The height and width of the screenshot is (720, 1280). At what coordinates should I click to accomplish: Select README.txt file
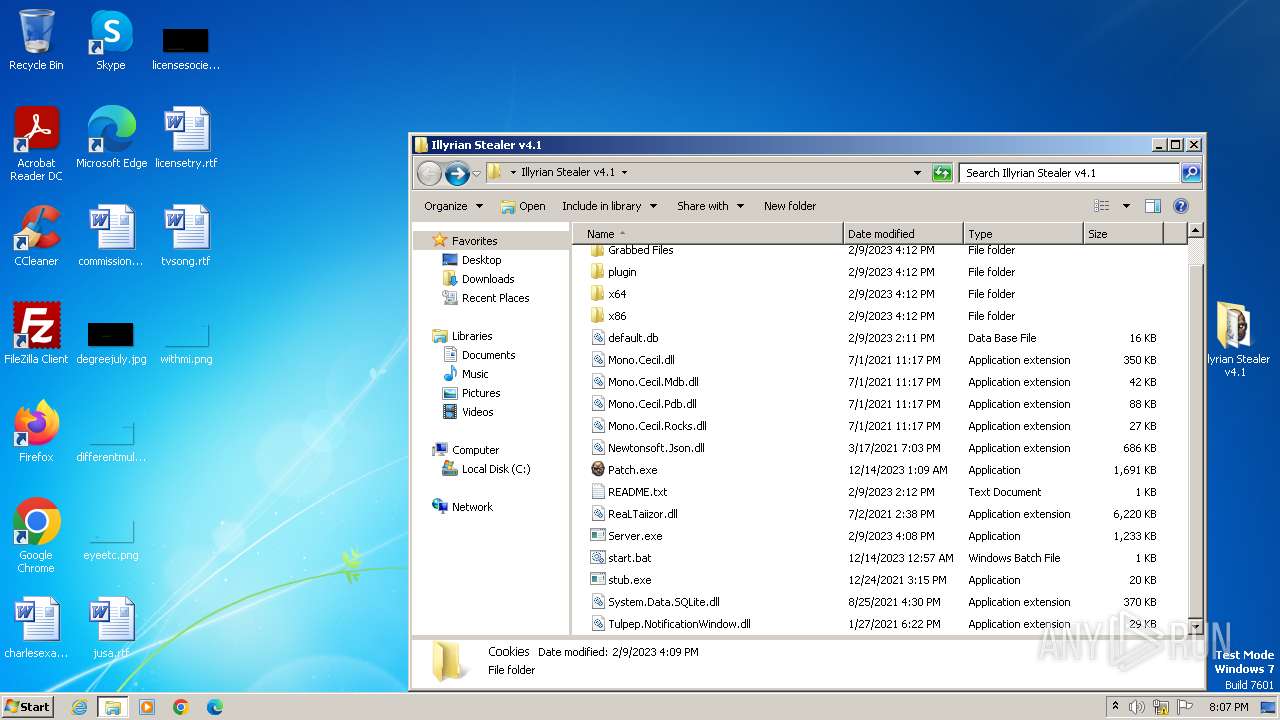pos(637,492)
